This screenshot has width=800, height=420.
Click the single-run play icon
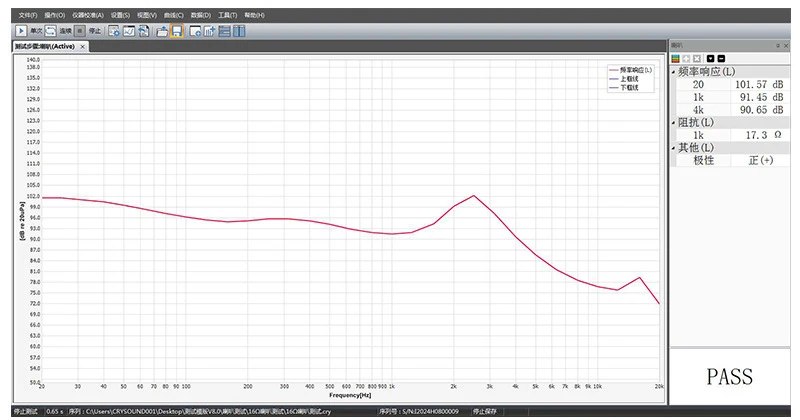click(x=22, y=31)
